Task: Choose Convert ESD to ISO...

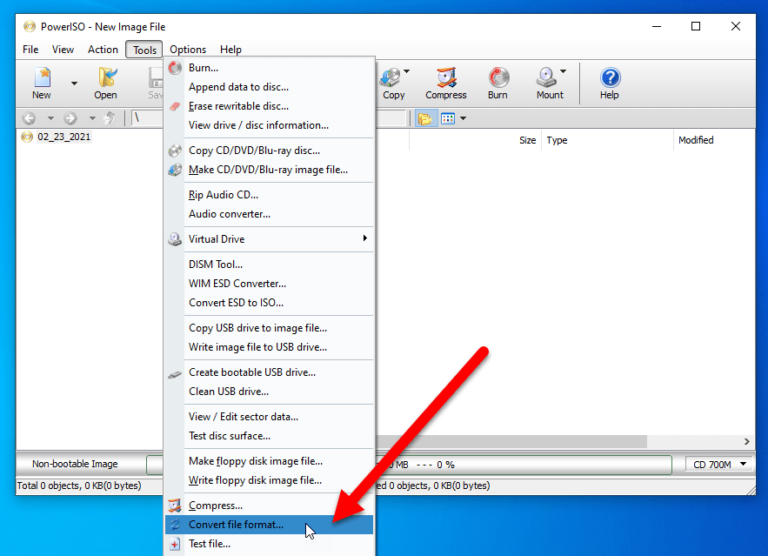Action: click(269, 303)
